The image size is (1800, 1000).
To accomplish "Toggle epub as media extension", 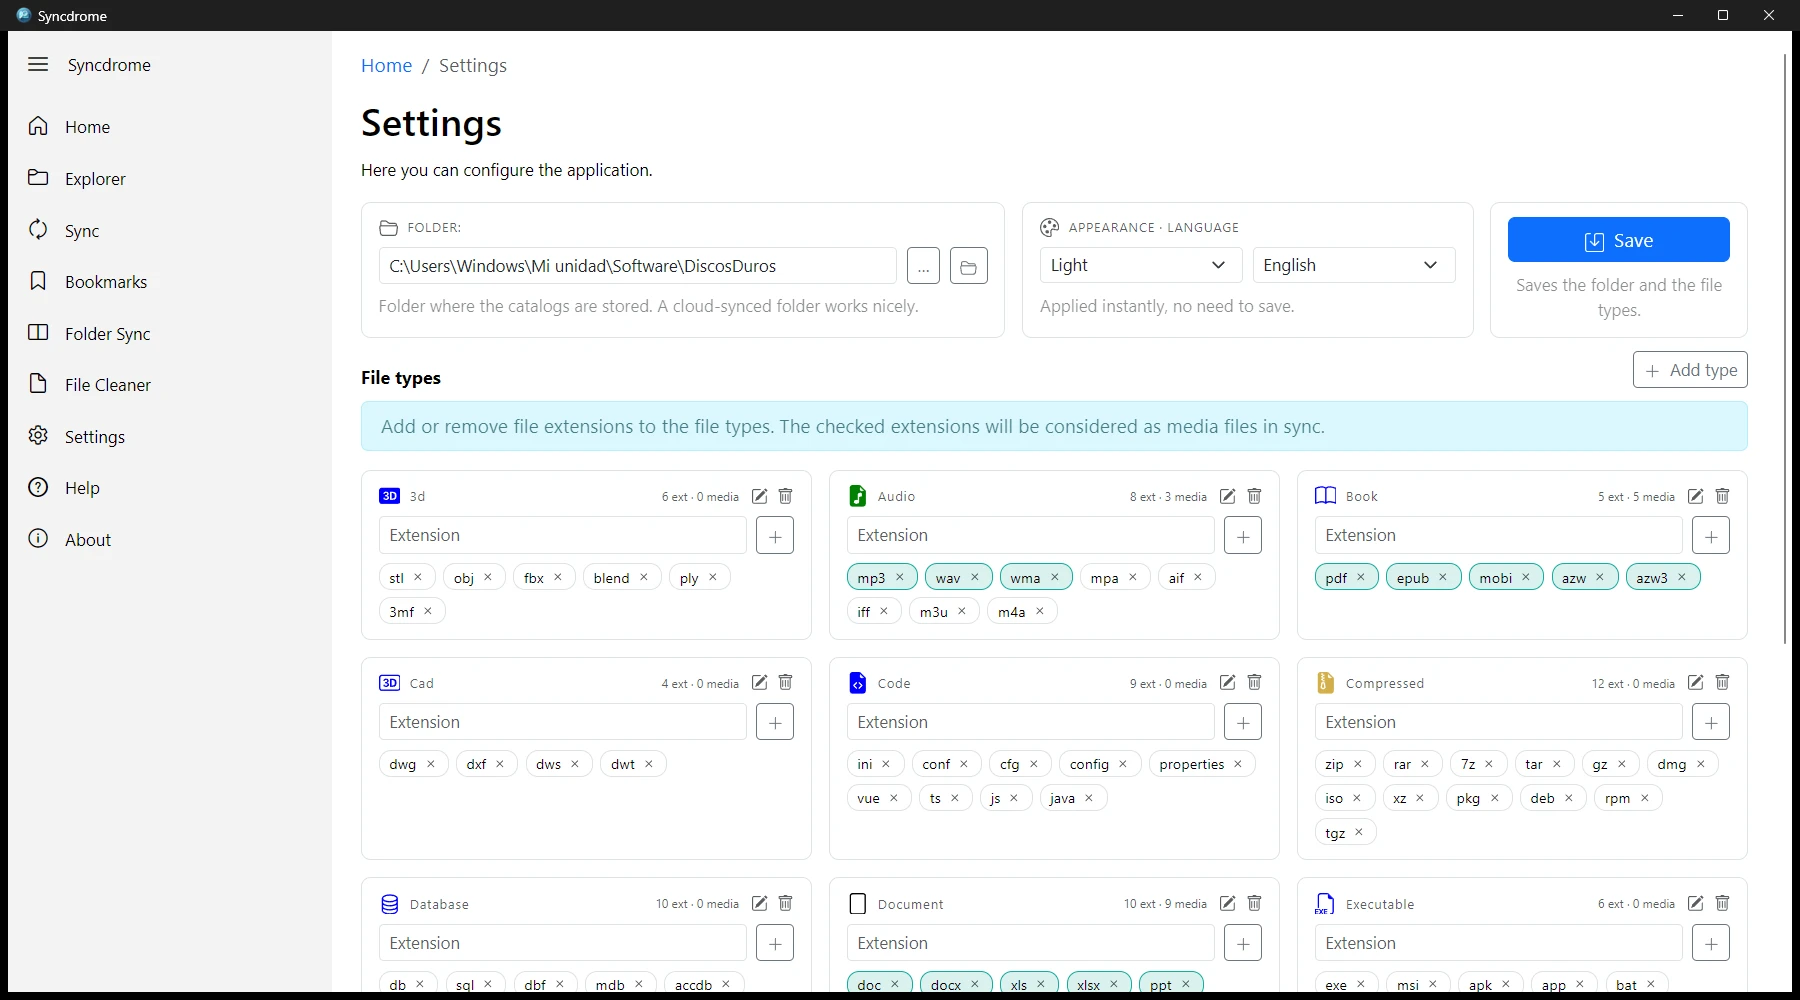I will coord(1413,578).
